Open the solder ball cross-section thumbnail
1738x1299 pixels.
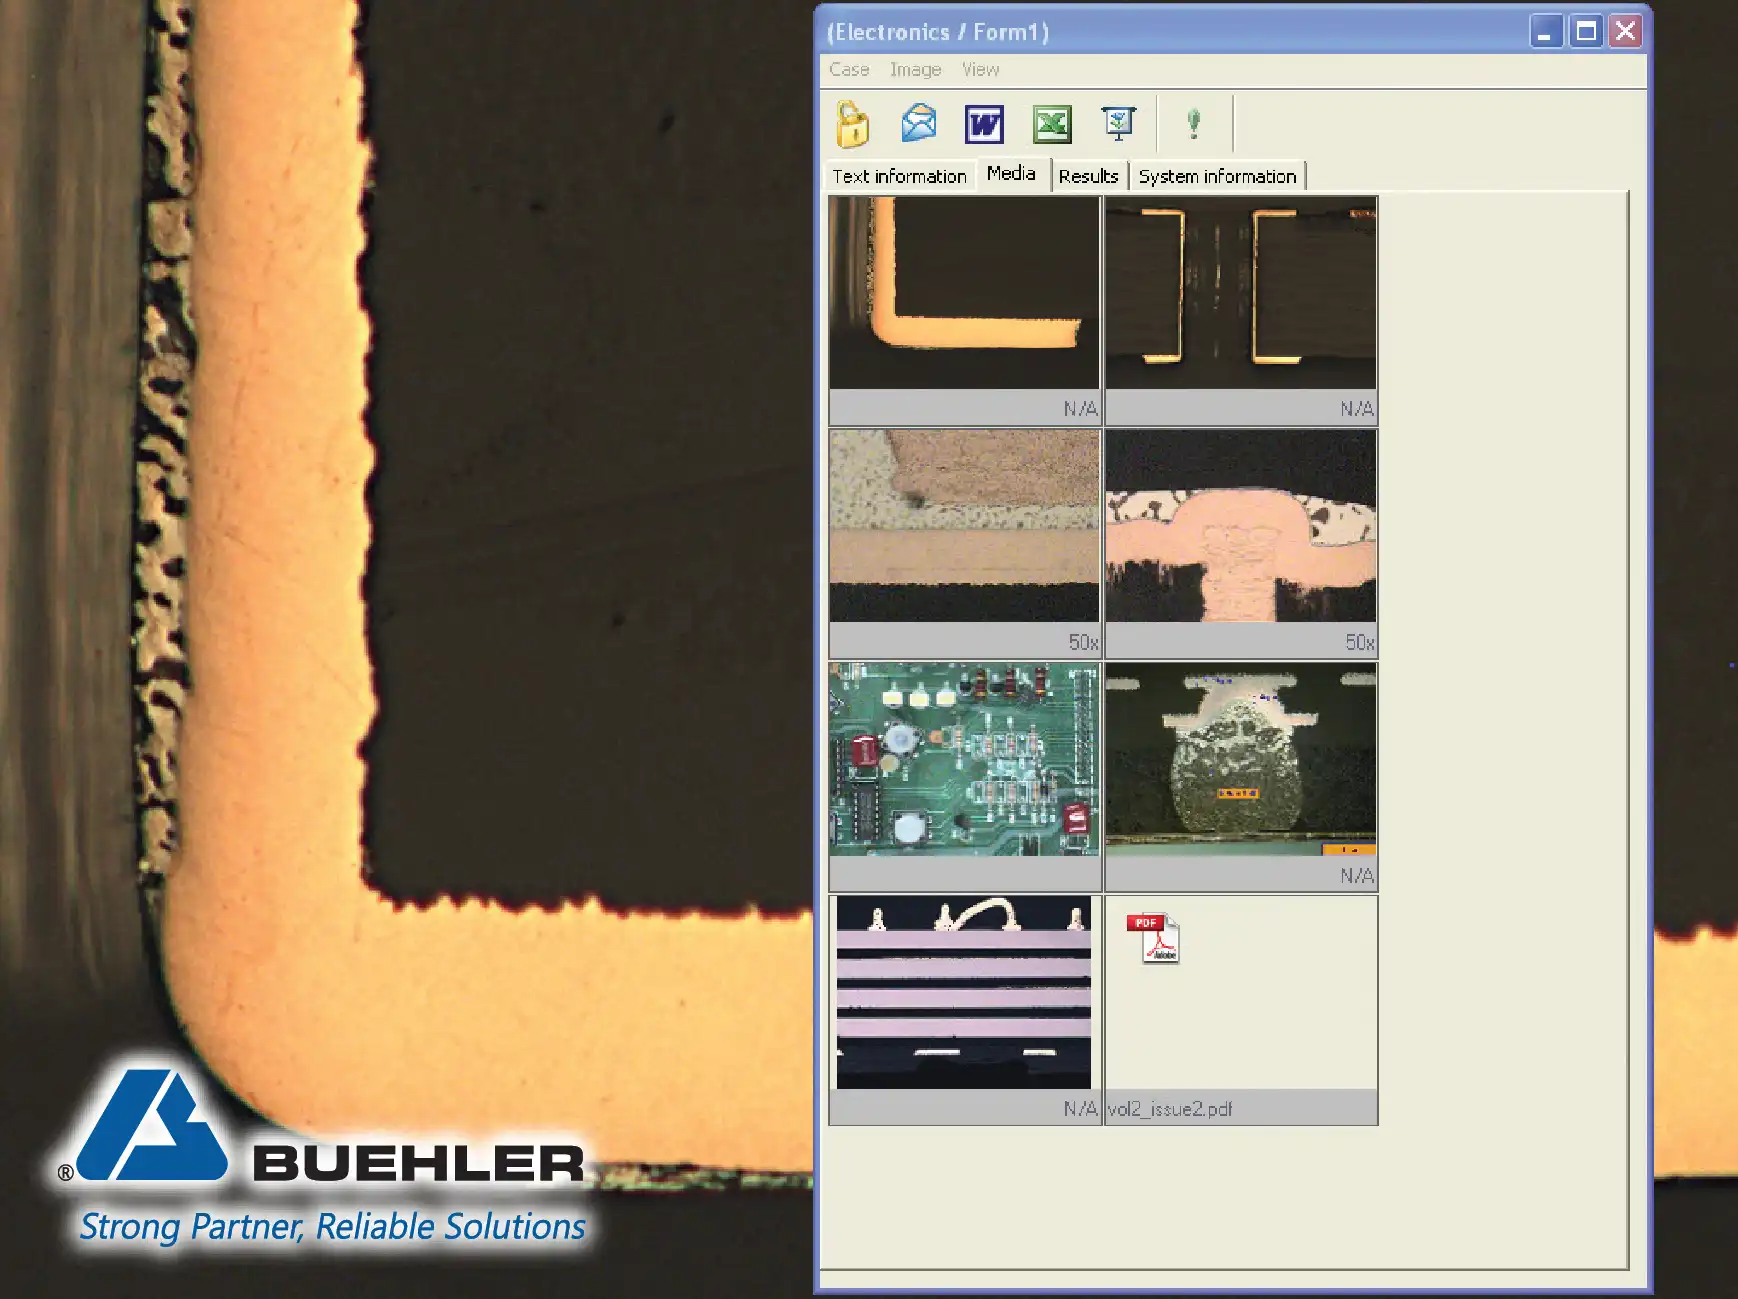tap(1240, 760)
